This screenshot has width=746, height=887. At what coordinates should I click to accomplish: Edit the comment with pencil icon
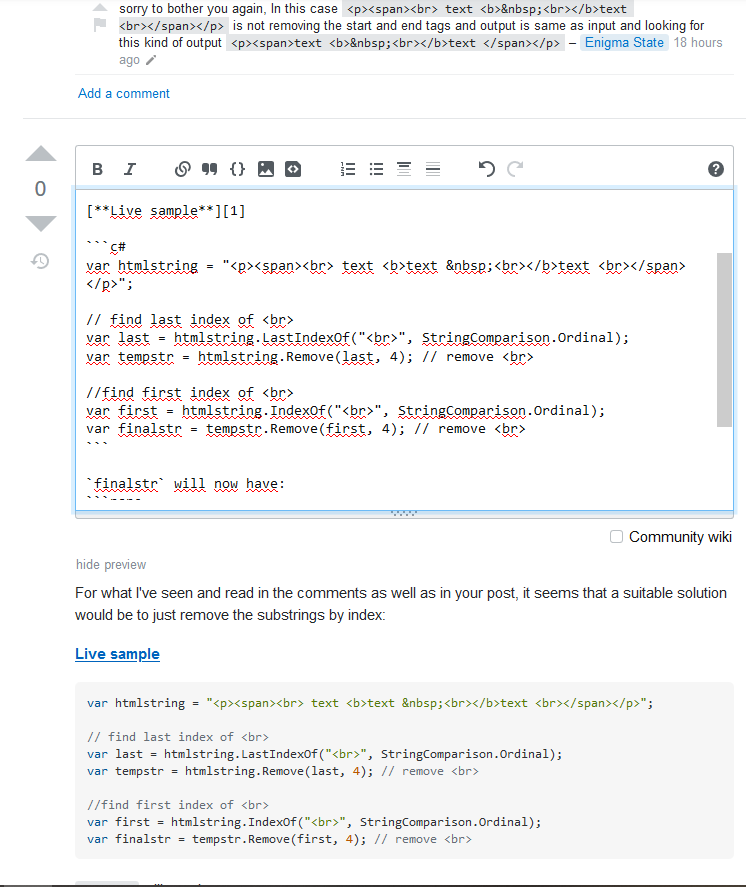click(151, 60)
